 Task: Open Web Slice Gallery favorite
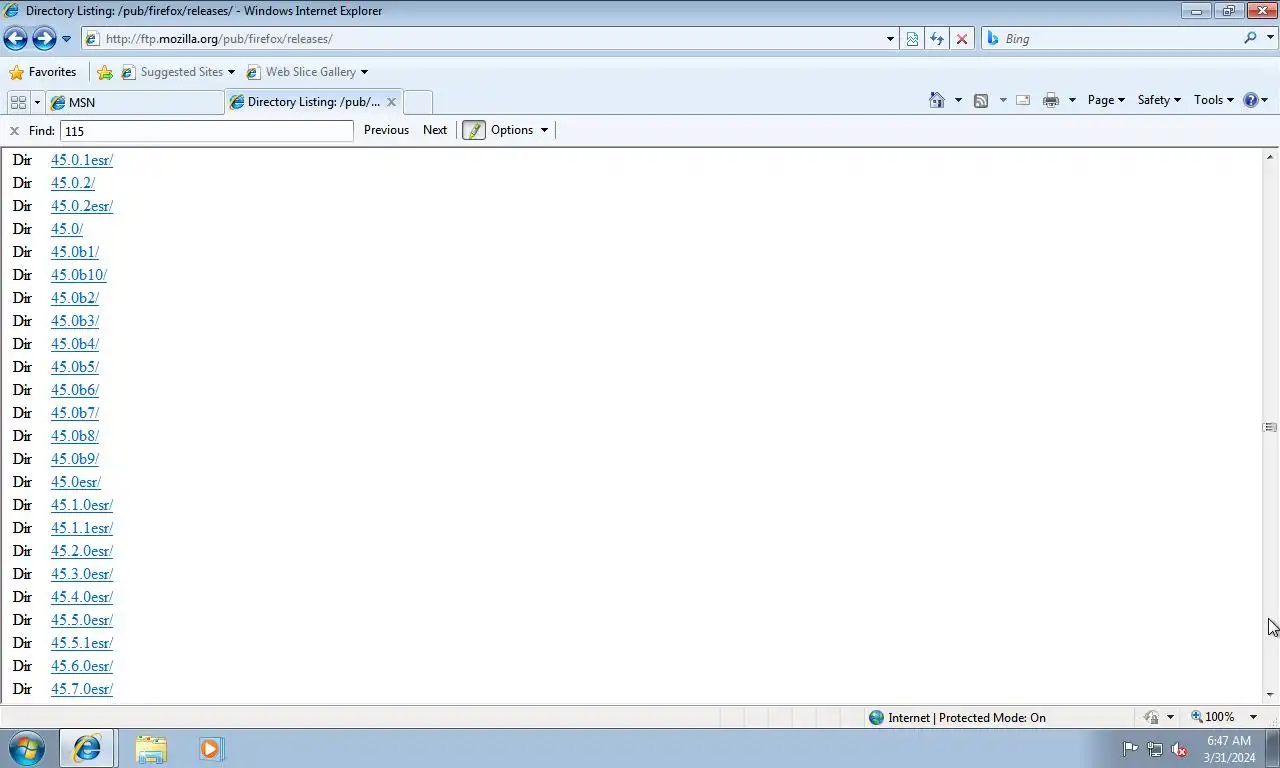[301, 72]
